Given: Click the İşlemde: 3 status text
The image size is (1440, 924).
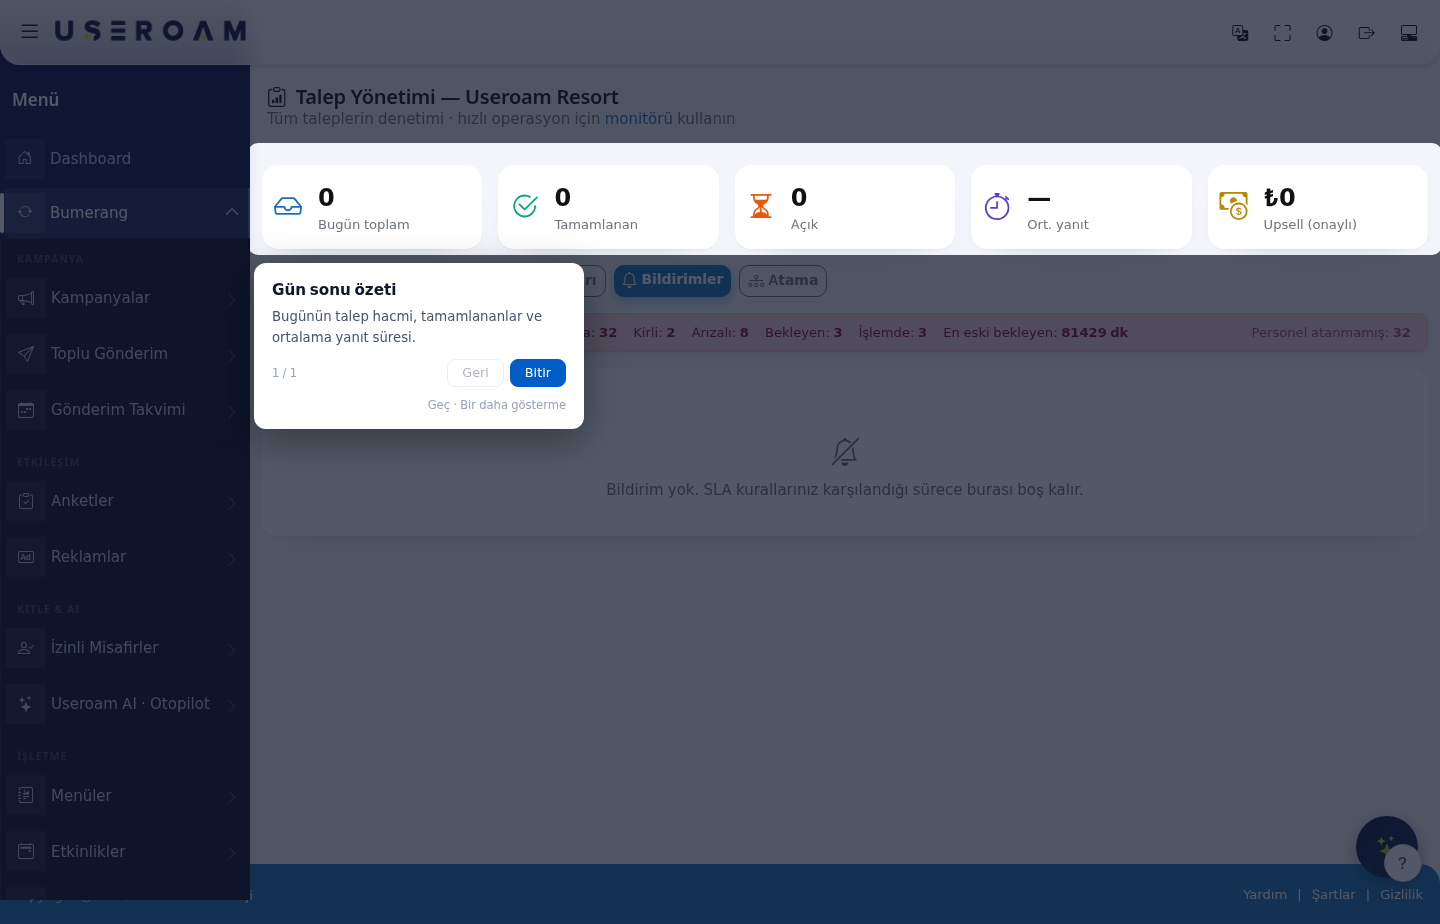Looking at the screenshot, I should pyautogui.click(x=892, y=333).
